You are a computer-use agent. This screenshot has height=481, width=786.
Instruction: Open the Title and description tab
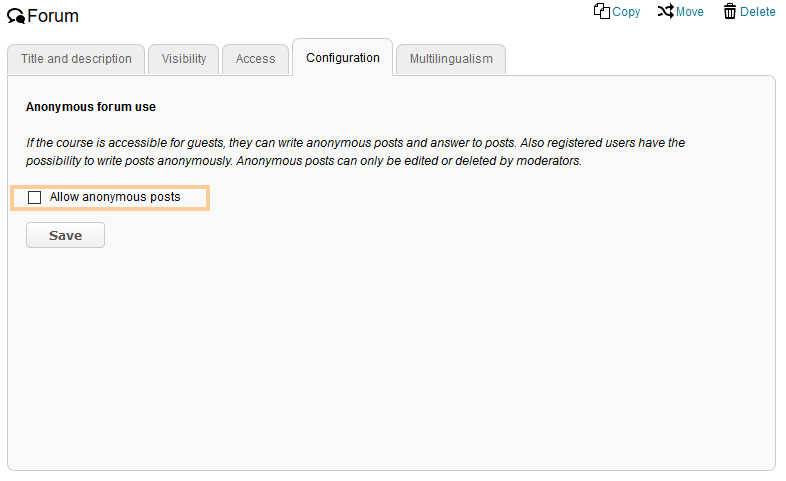[x=76, y=59]
